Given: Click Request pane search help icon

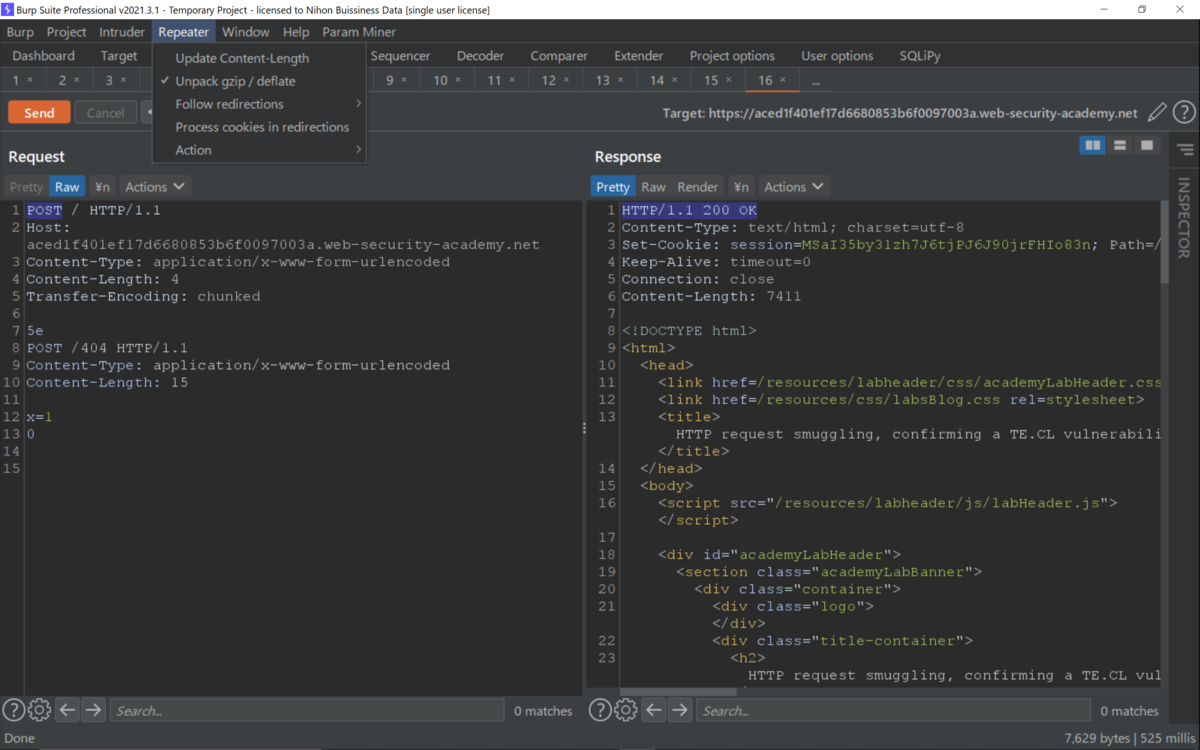Looking at the screenshot, I should tap(14, 710).
